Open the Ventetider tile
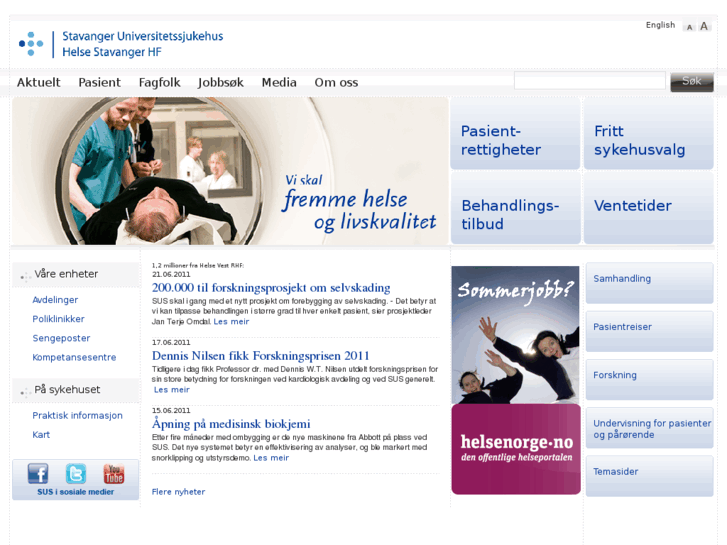 coord(649,208)
